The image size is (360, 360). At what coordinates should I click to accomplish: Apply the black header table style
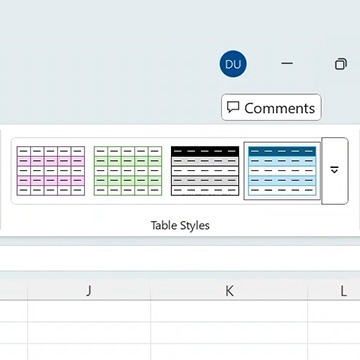click(x=205, y=171)
